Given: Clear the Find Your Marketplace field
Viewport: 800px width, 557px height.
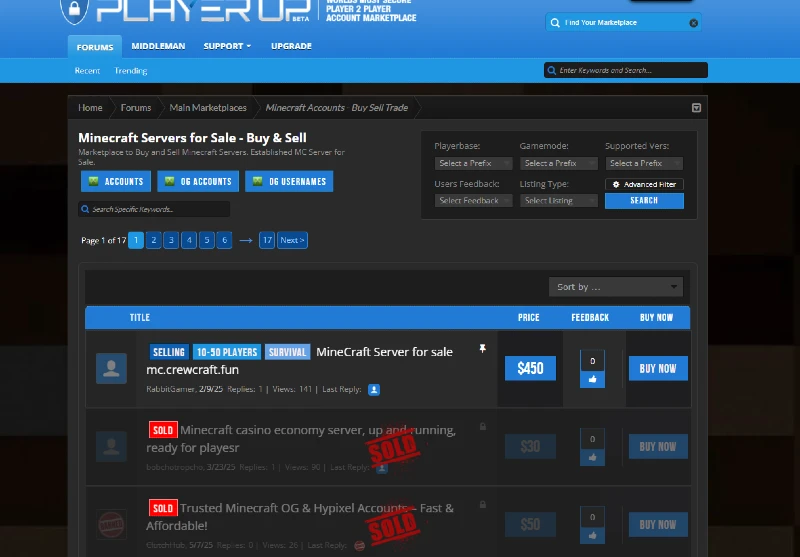Looking at the screenshot, I should click(693, 23).
